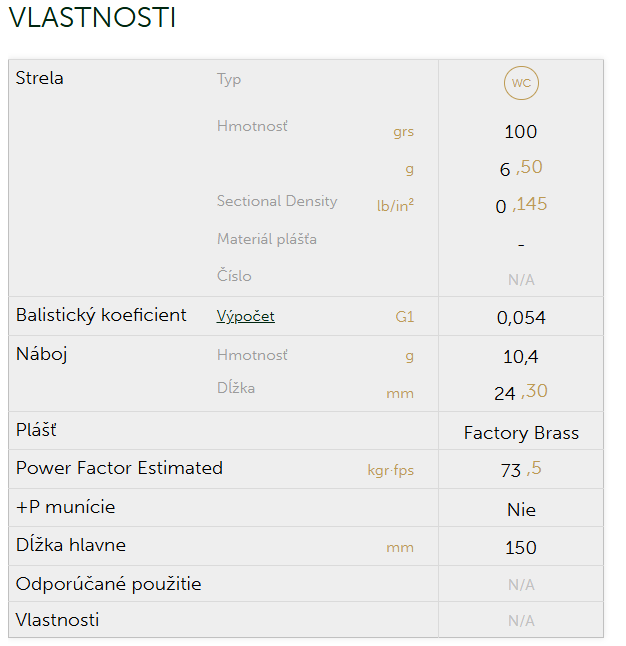Click the Materiál plášťa label
The width and height of the screenshot is (626, 646).
click(267, 240)
